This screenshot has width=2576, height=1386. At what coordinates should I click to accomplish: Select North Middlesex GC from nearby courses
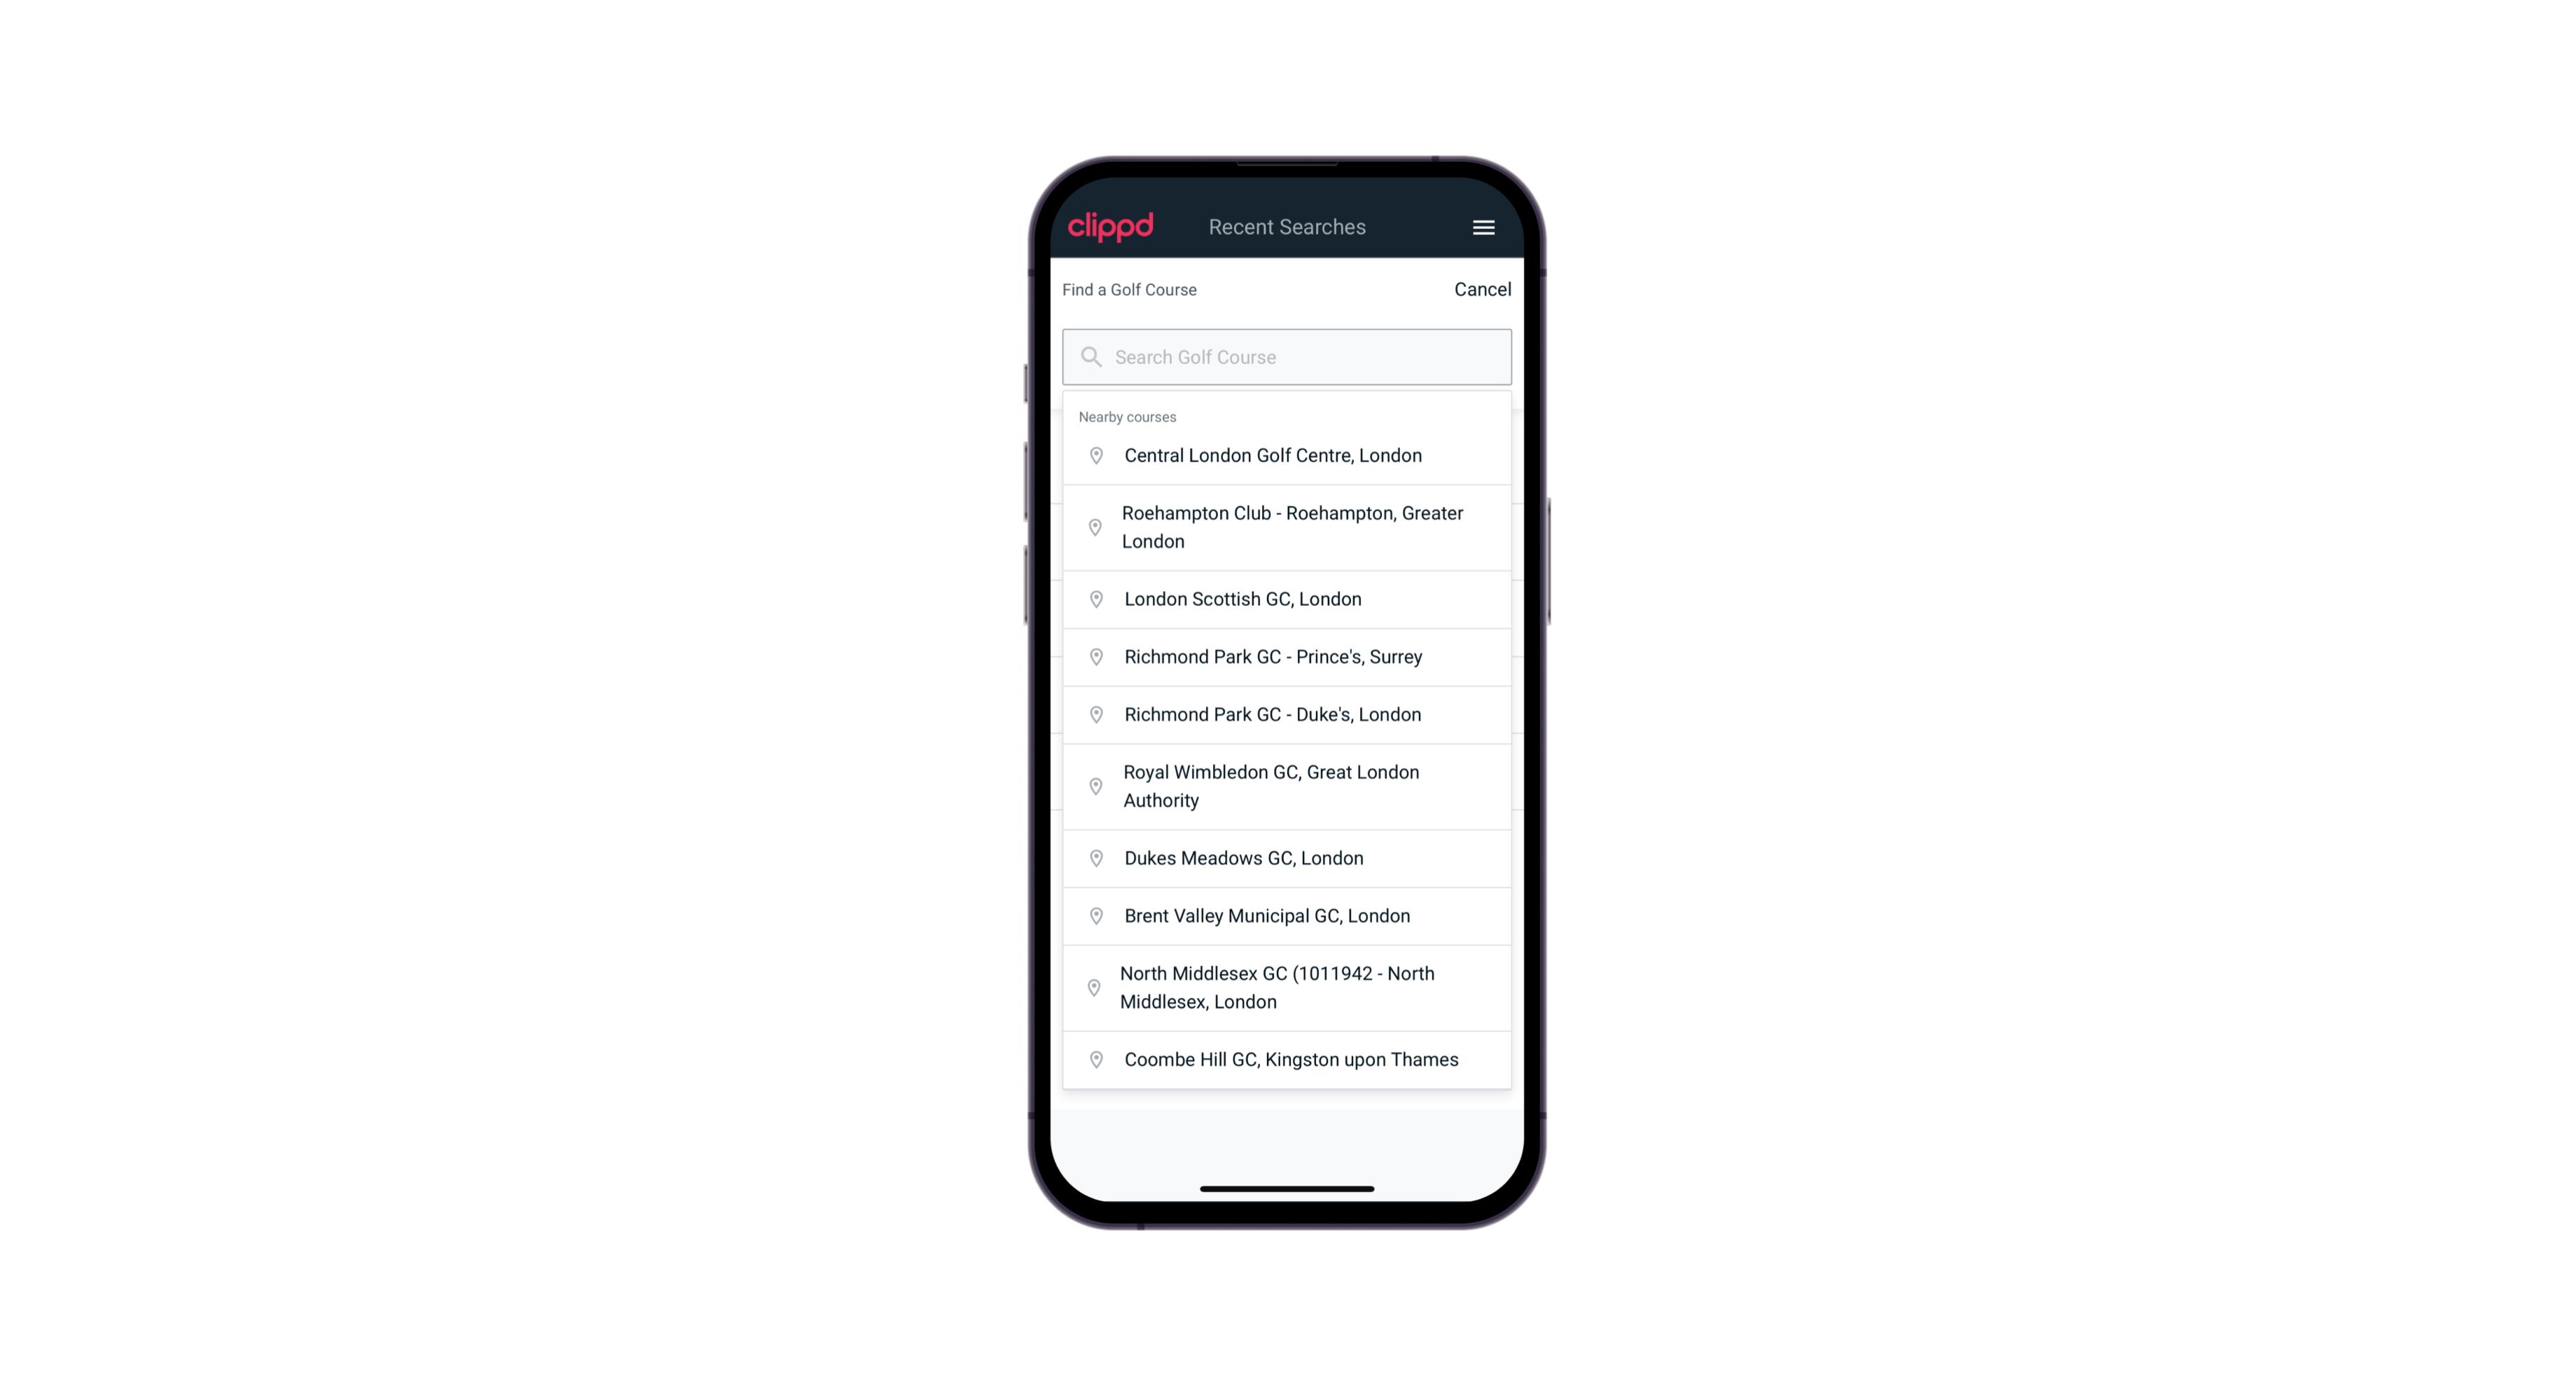1288,988
